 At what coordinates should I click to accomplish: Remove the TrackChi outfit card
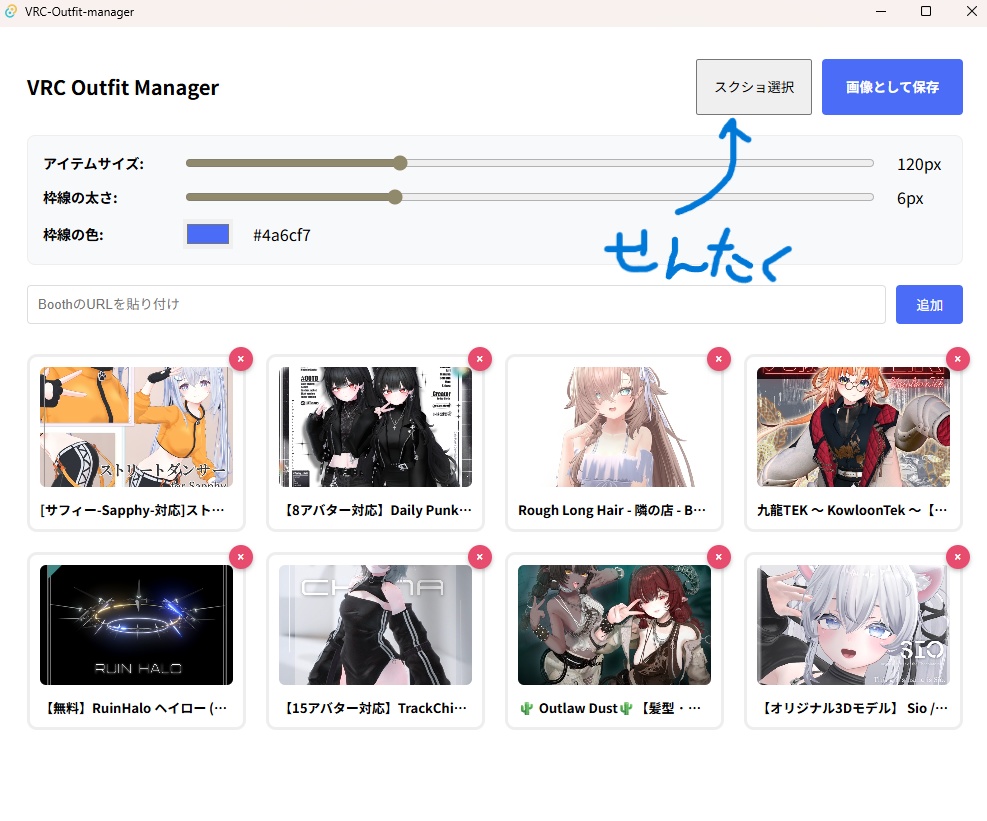point(479,556)
